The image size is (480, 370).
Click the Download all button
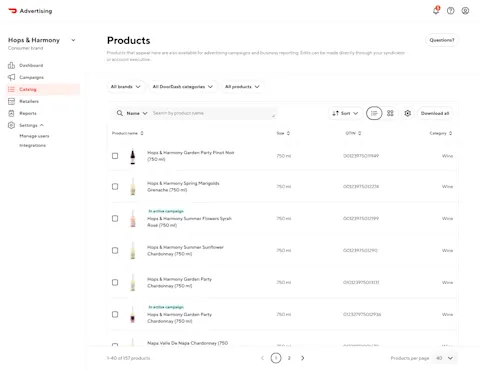click(x=435, y=113)
